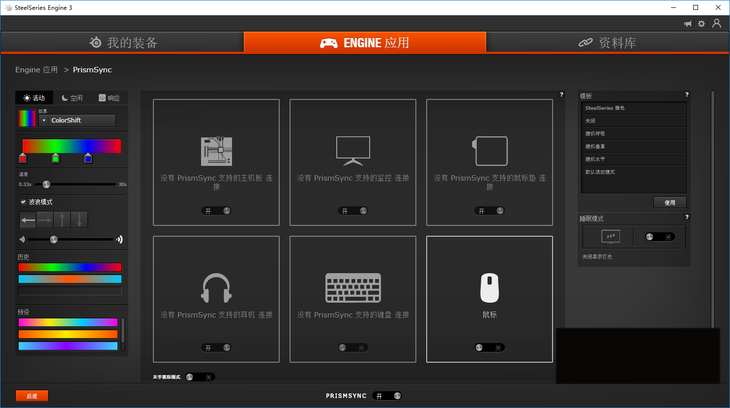Set wave direction to left arrow

click(x=28, y=220)
